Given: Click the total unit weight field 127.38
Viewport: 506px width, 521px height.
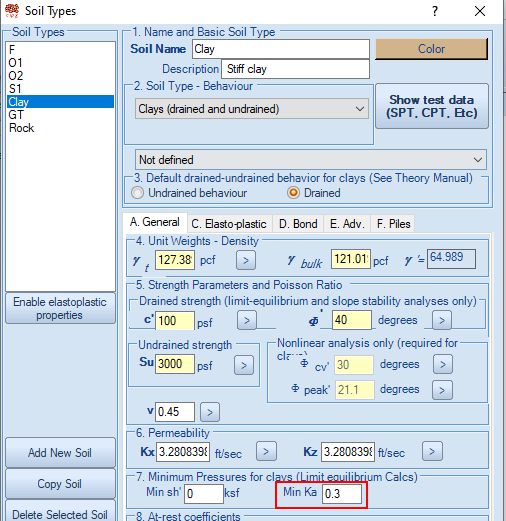Looking at the screenshot, I should coord(175,260).
